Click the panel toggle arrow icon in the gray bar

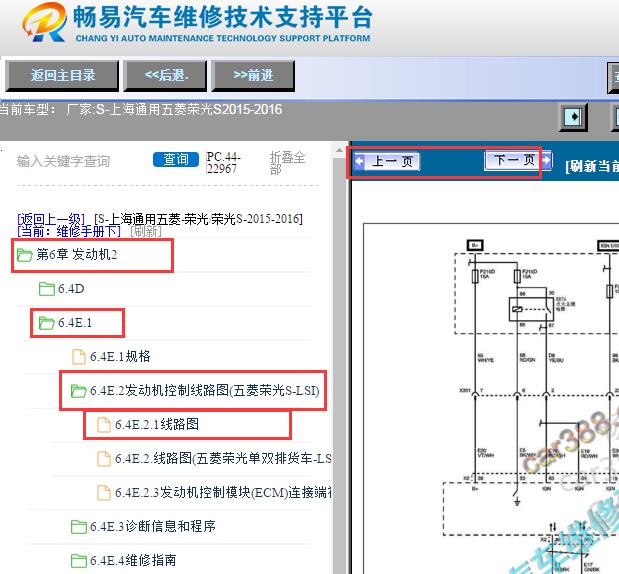(x=573, y=117)
